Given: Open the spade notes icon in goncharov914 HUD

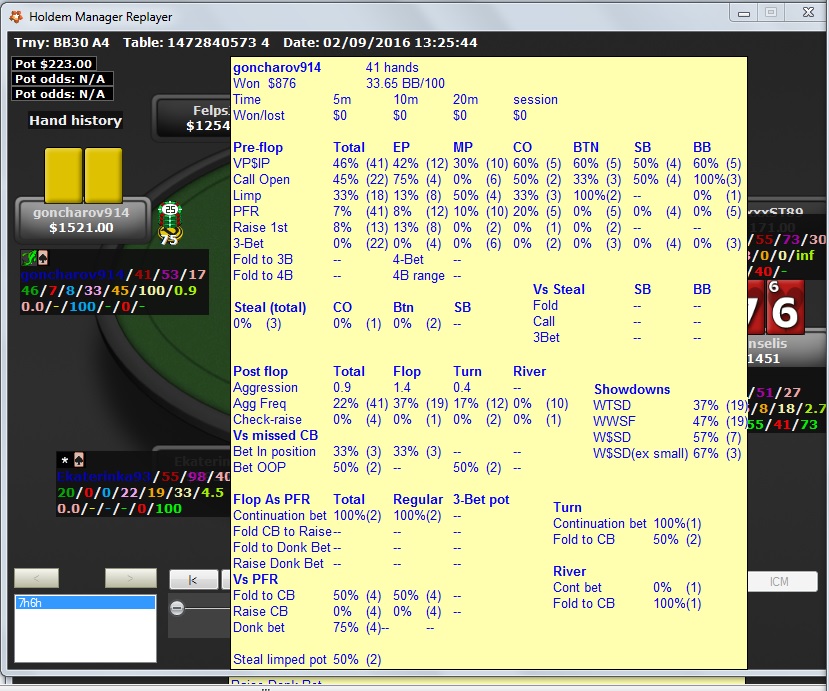Looking at the screenshot, I should 43,258.
